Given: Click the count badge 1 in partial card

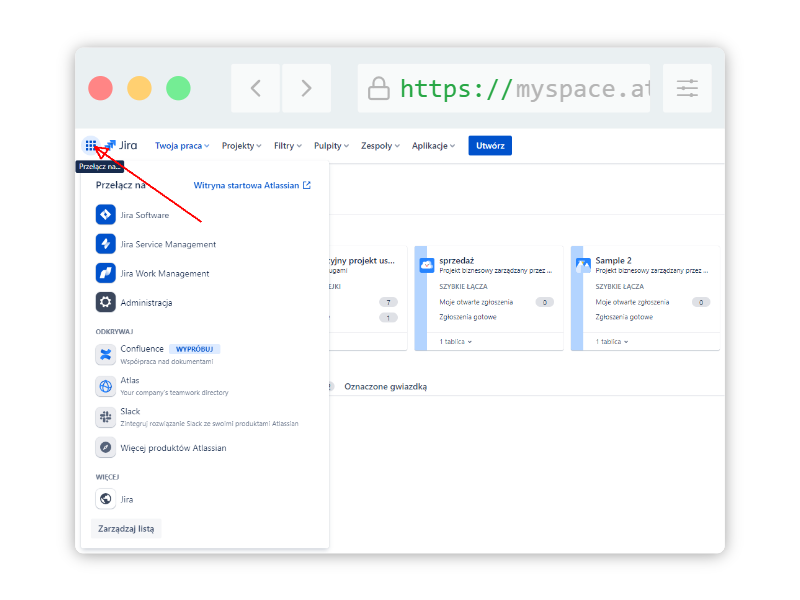Looking at the screenshot, I should 388,318.
